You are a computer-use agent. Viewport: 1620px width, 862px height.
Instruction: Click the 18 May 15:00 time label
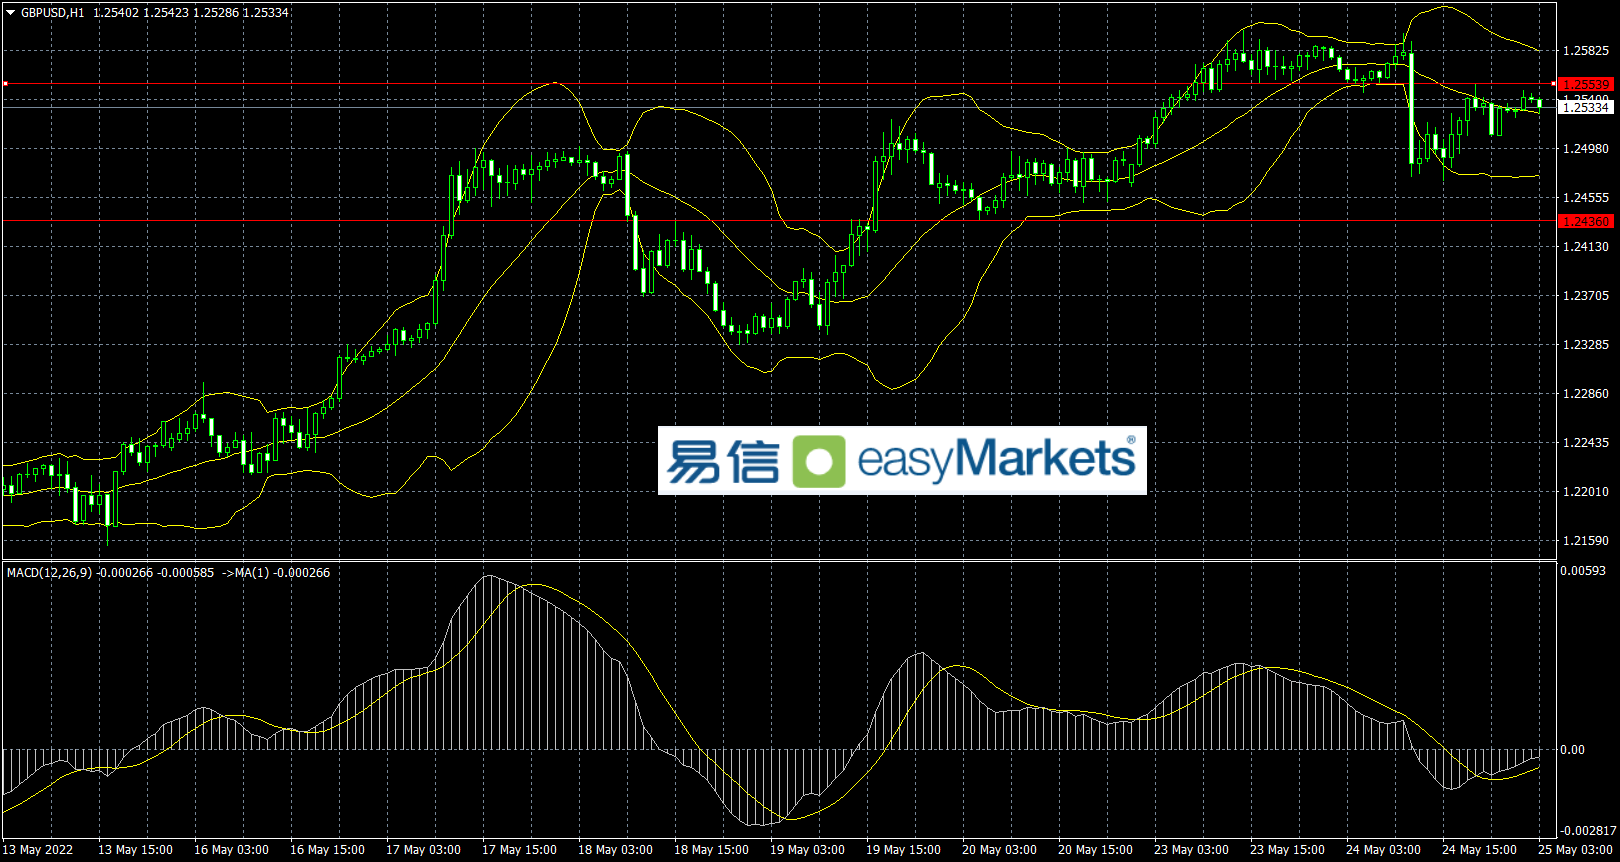(711, 850)
